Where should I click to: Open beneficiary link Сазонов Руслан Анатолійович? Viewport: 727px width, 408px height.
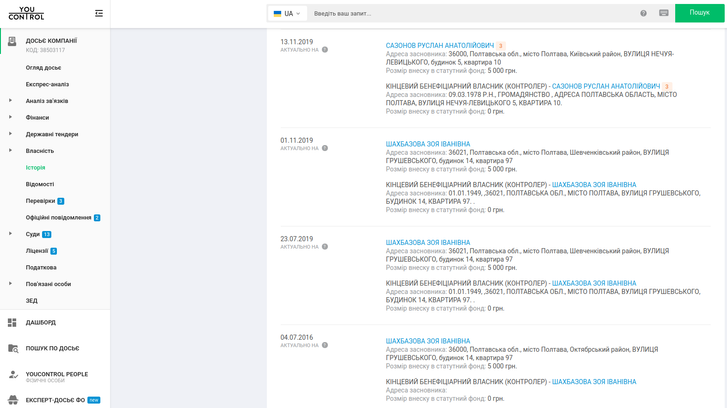point(606,86)
